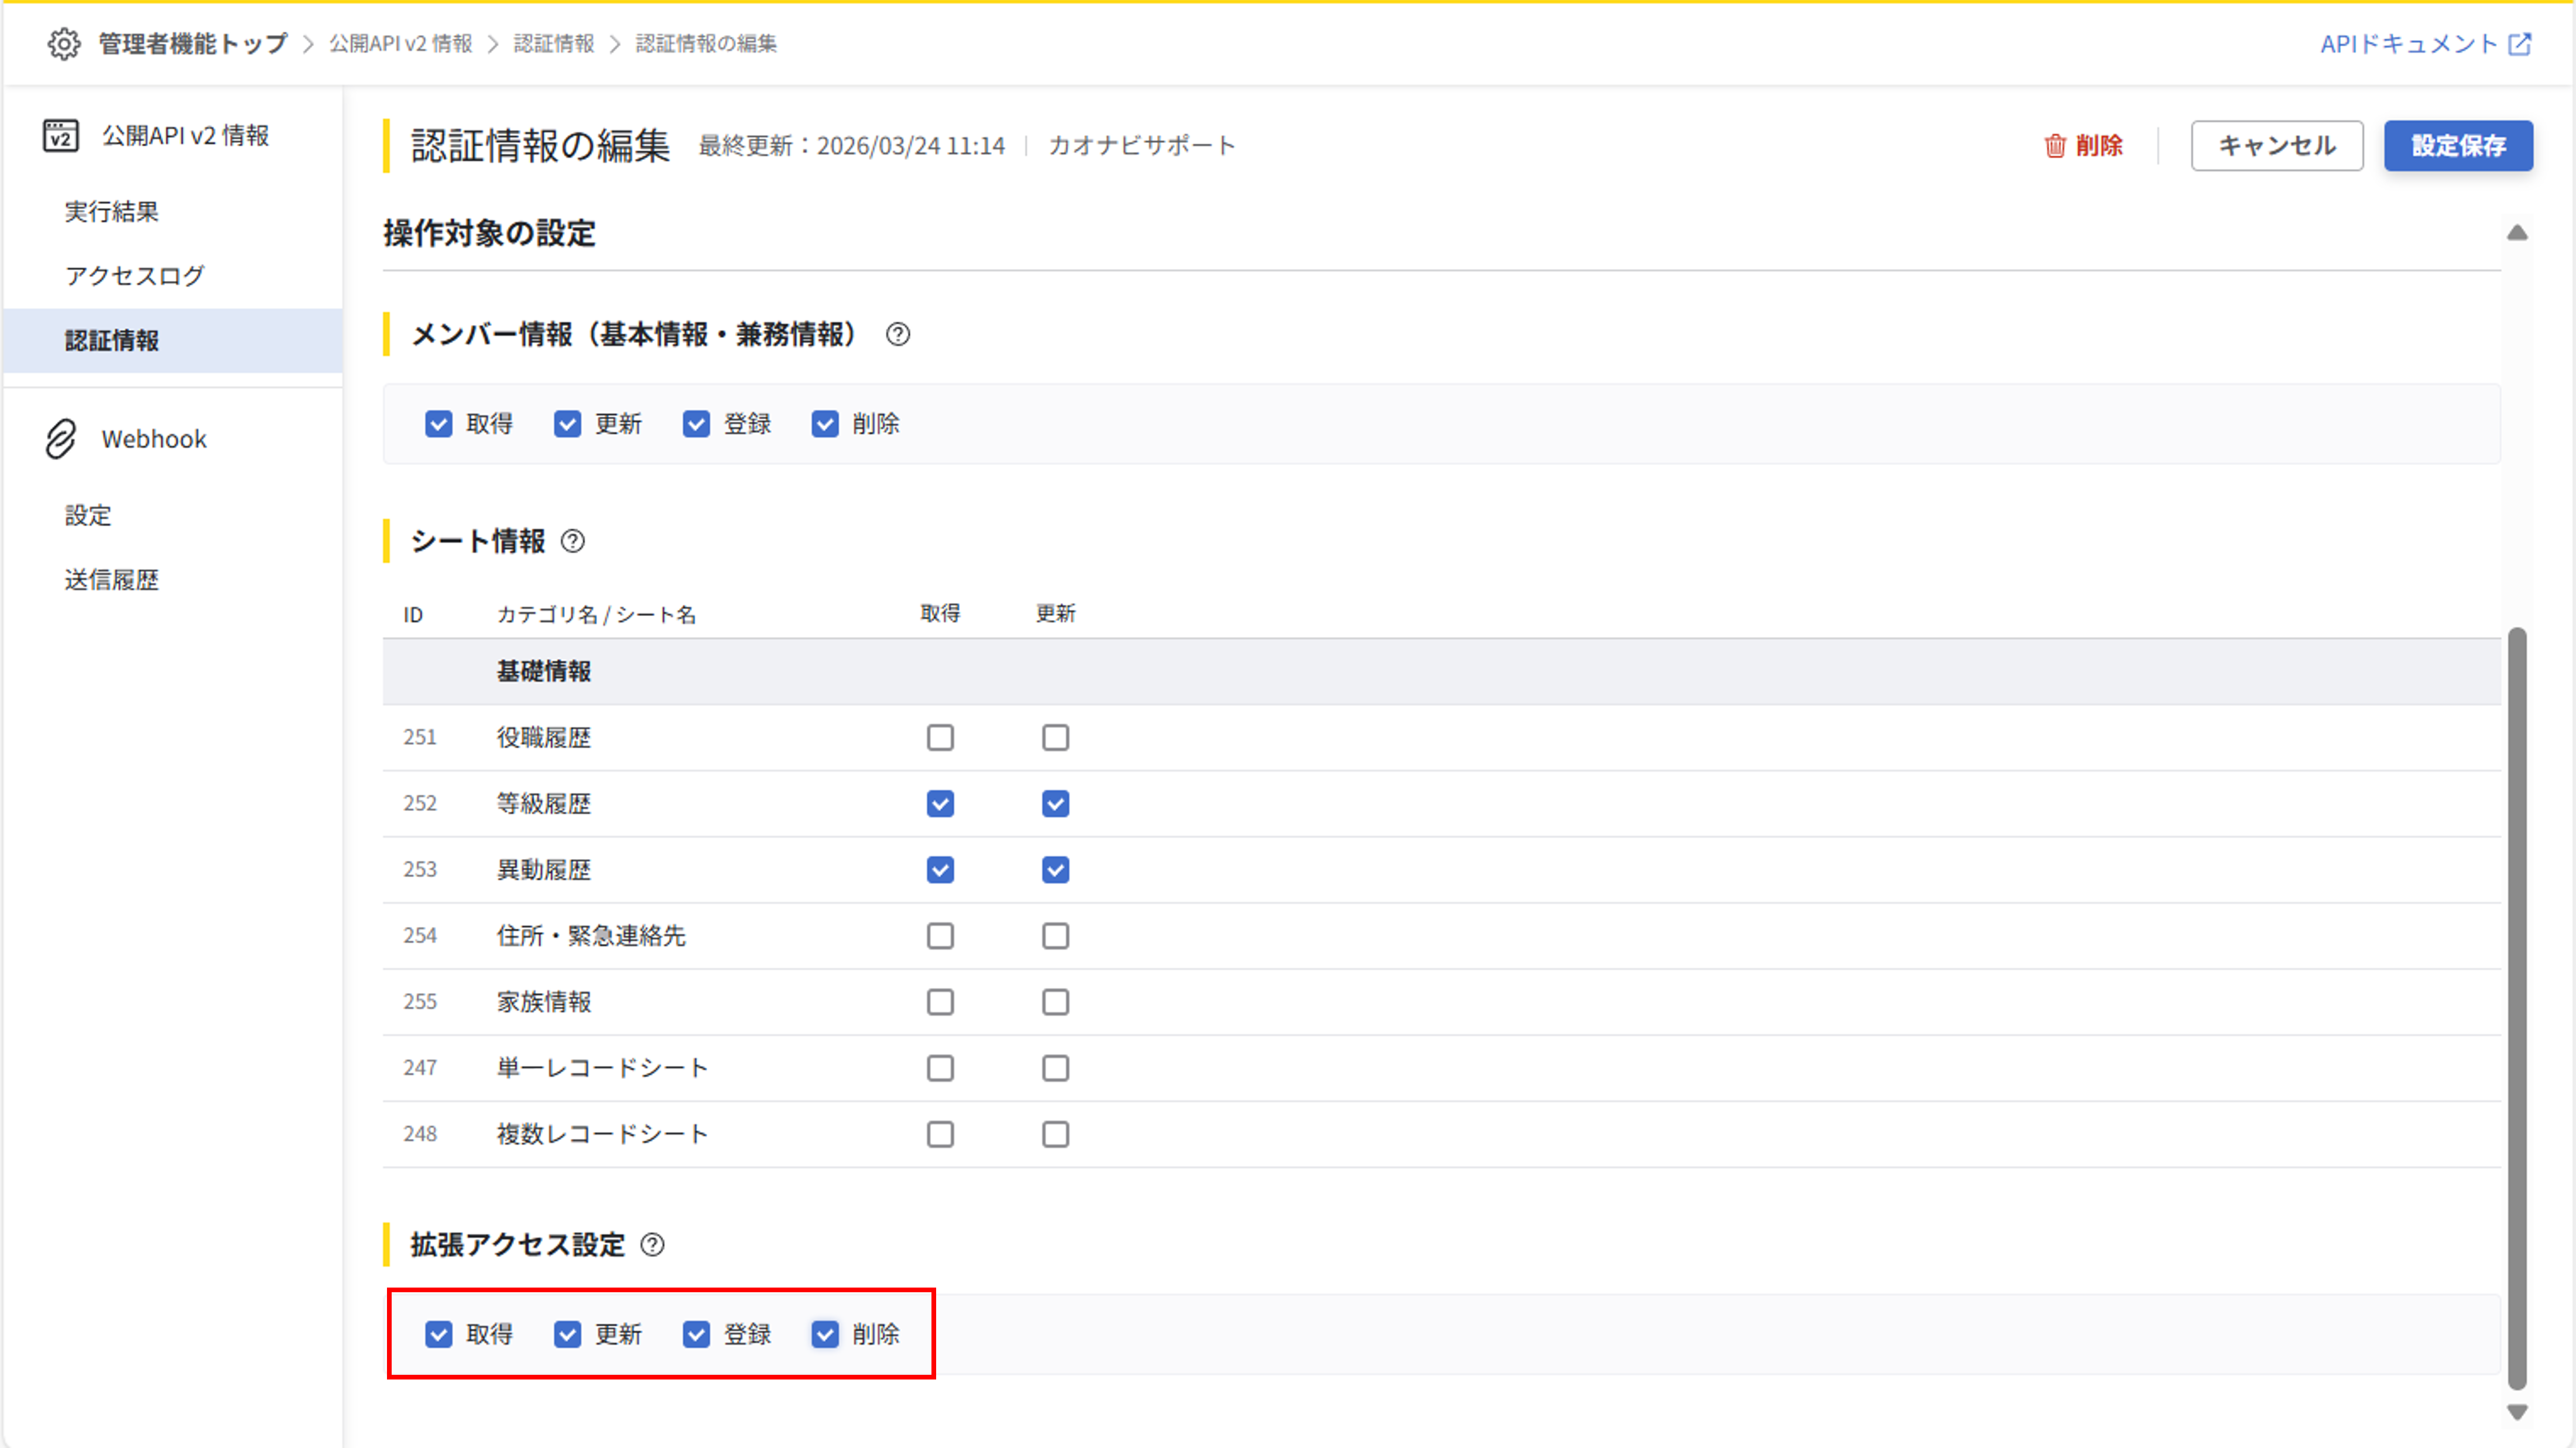The image size is (2576, 1448).
Task: Go to 認証情報 breadcrumb link
Action: (x=554, y=44)
